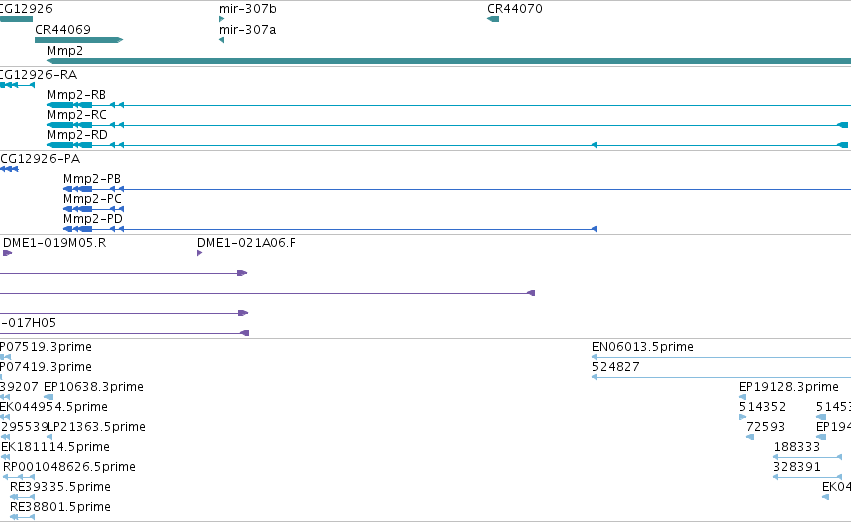Image resolution: width=851 pixels, height=522 pixels.
Task: Click the Mmp2 gene label
Action: click(65, 51)
